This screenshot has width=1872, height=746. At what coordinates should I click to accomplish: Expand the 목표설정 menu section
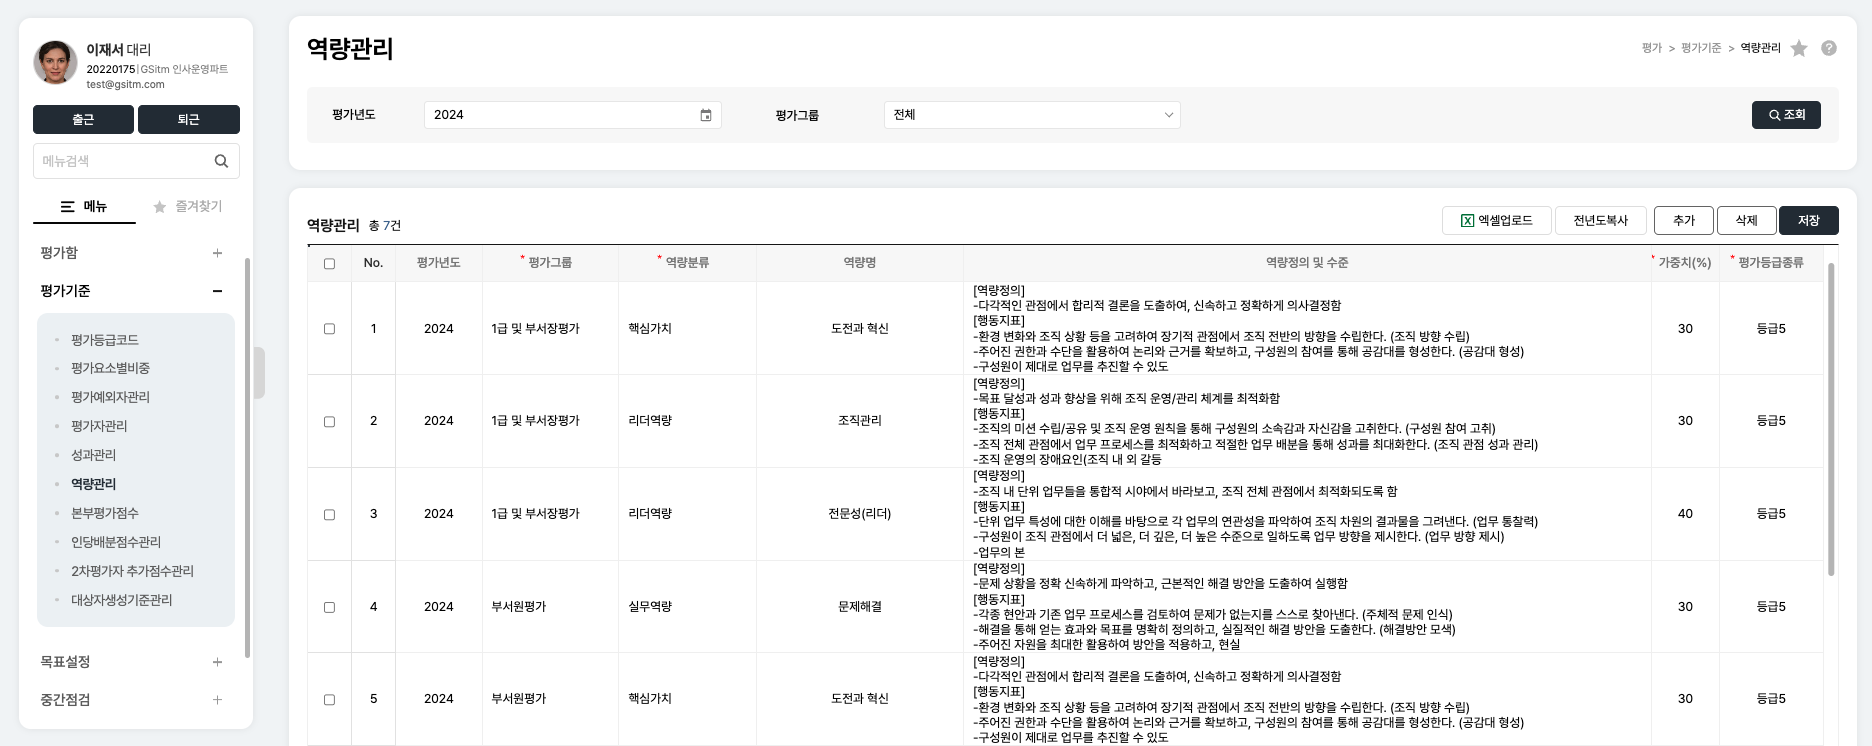[x=217, y=662]
